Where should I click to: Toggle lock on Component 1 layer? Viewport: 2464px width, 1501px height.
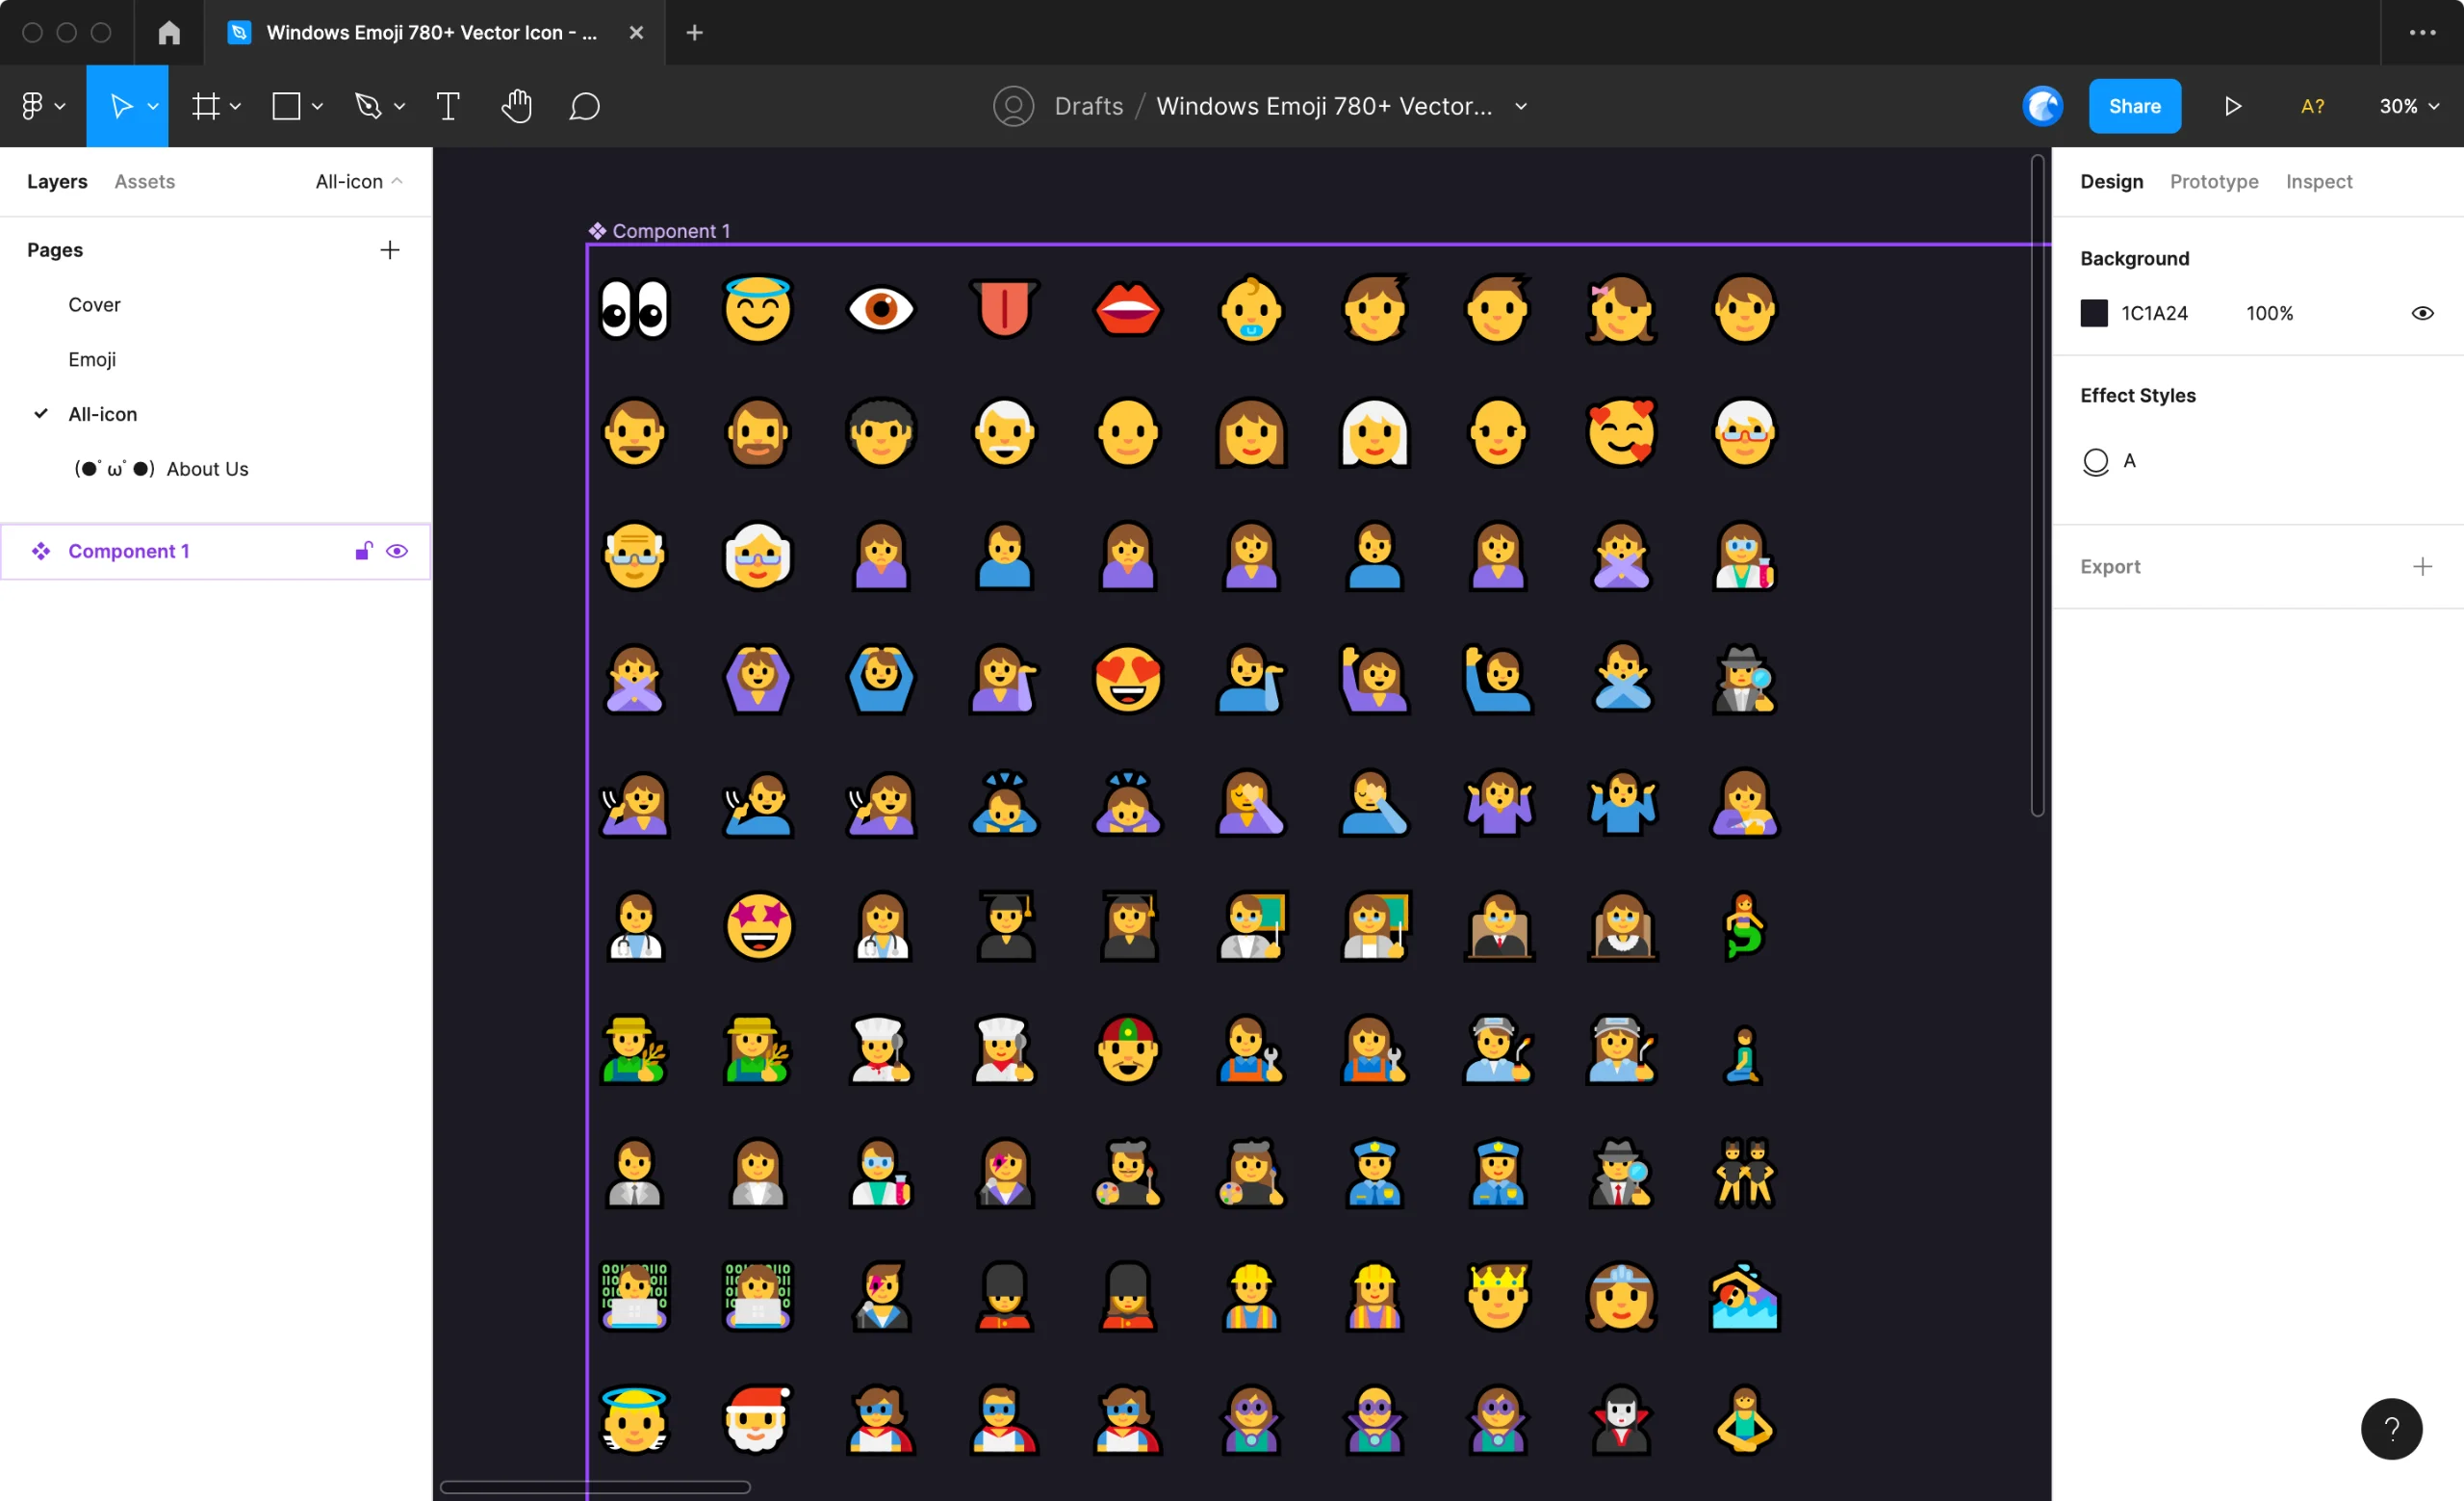[364, 551]
